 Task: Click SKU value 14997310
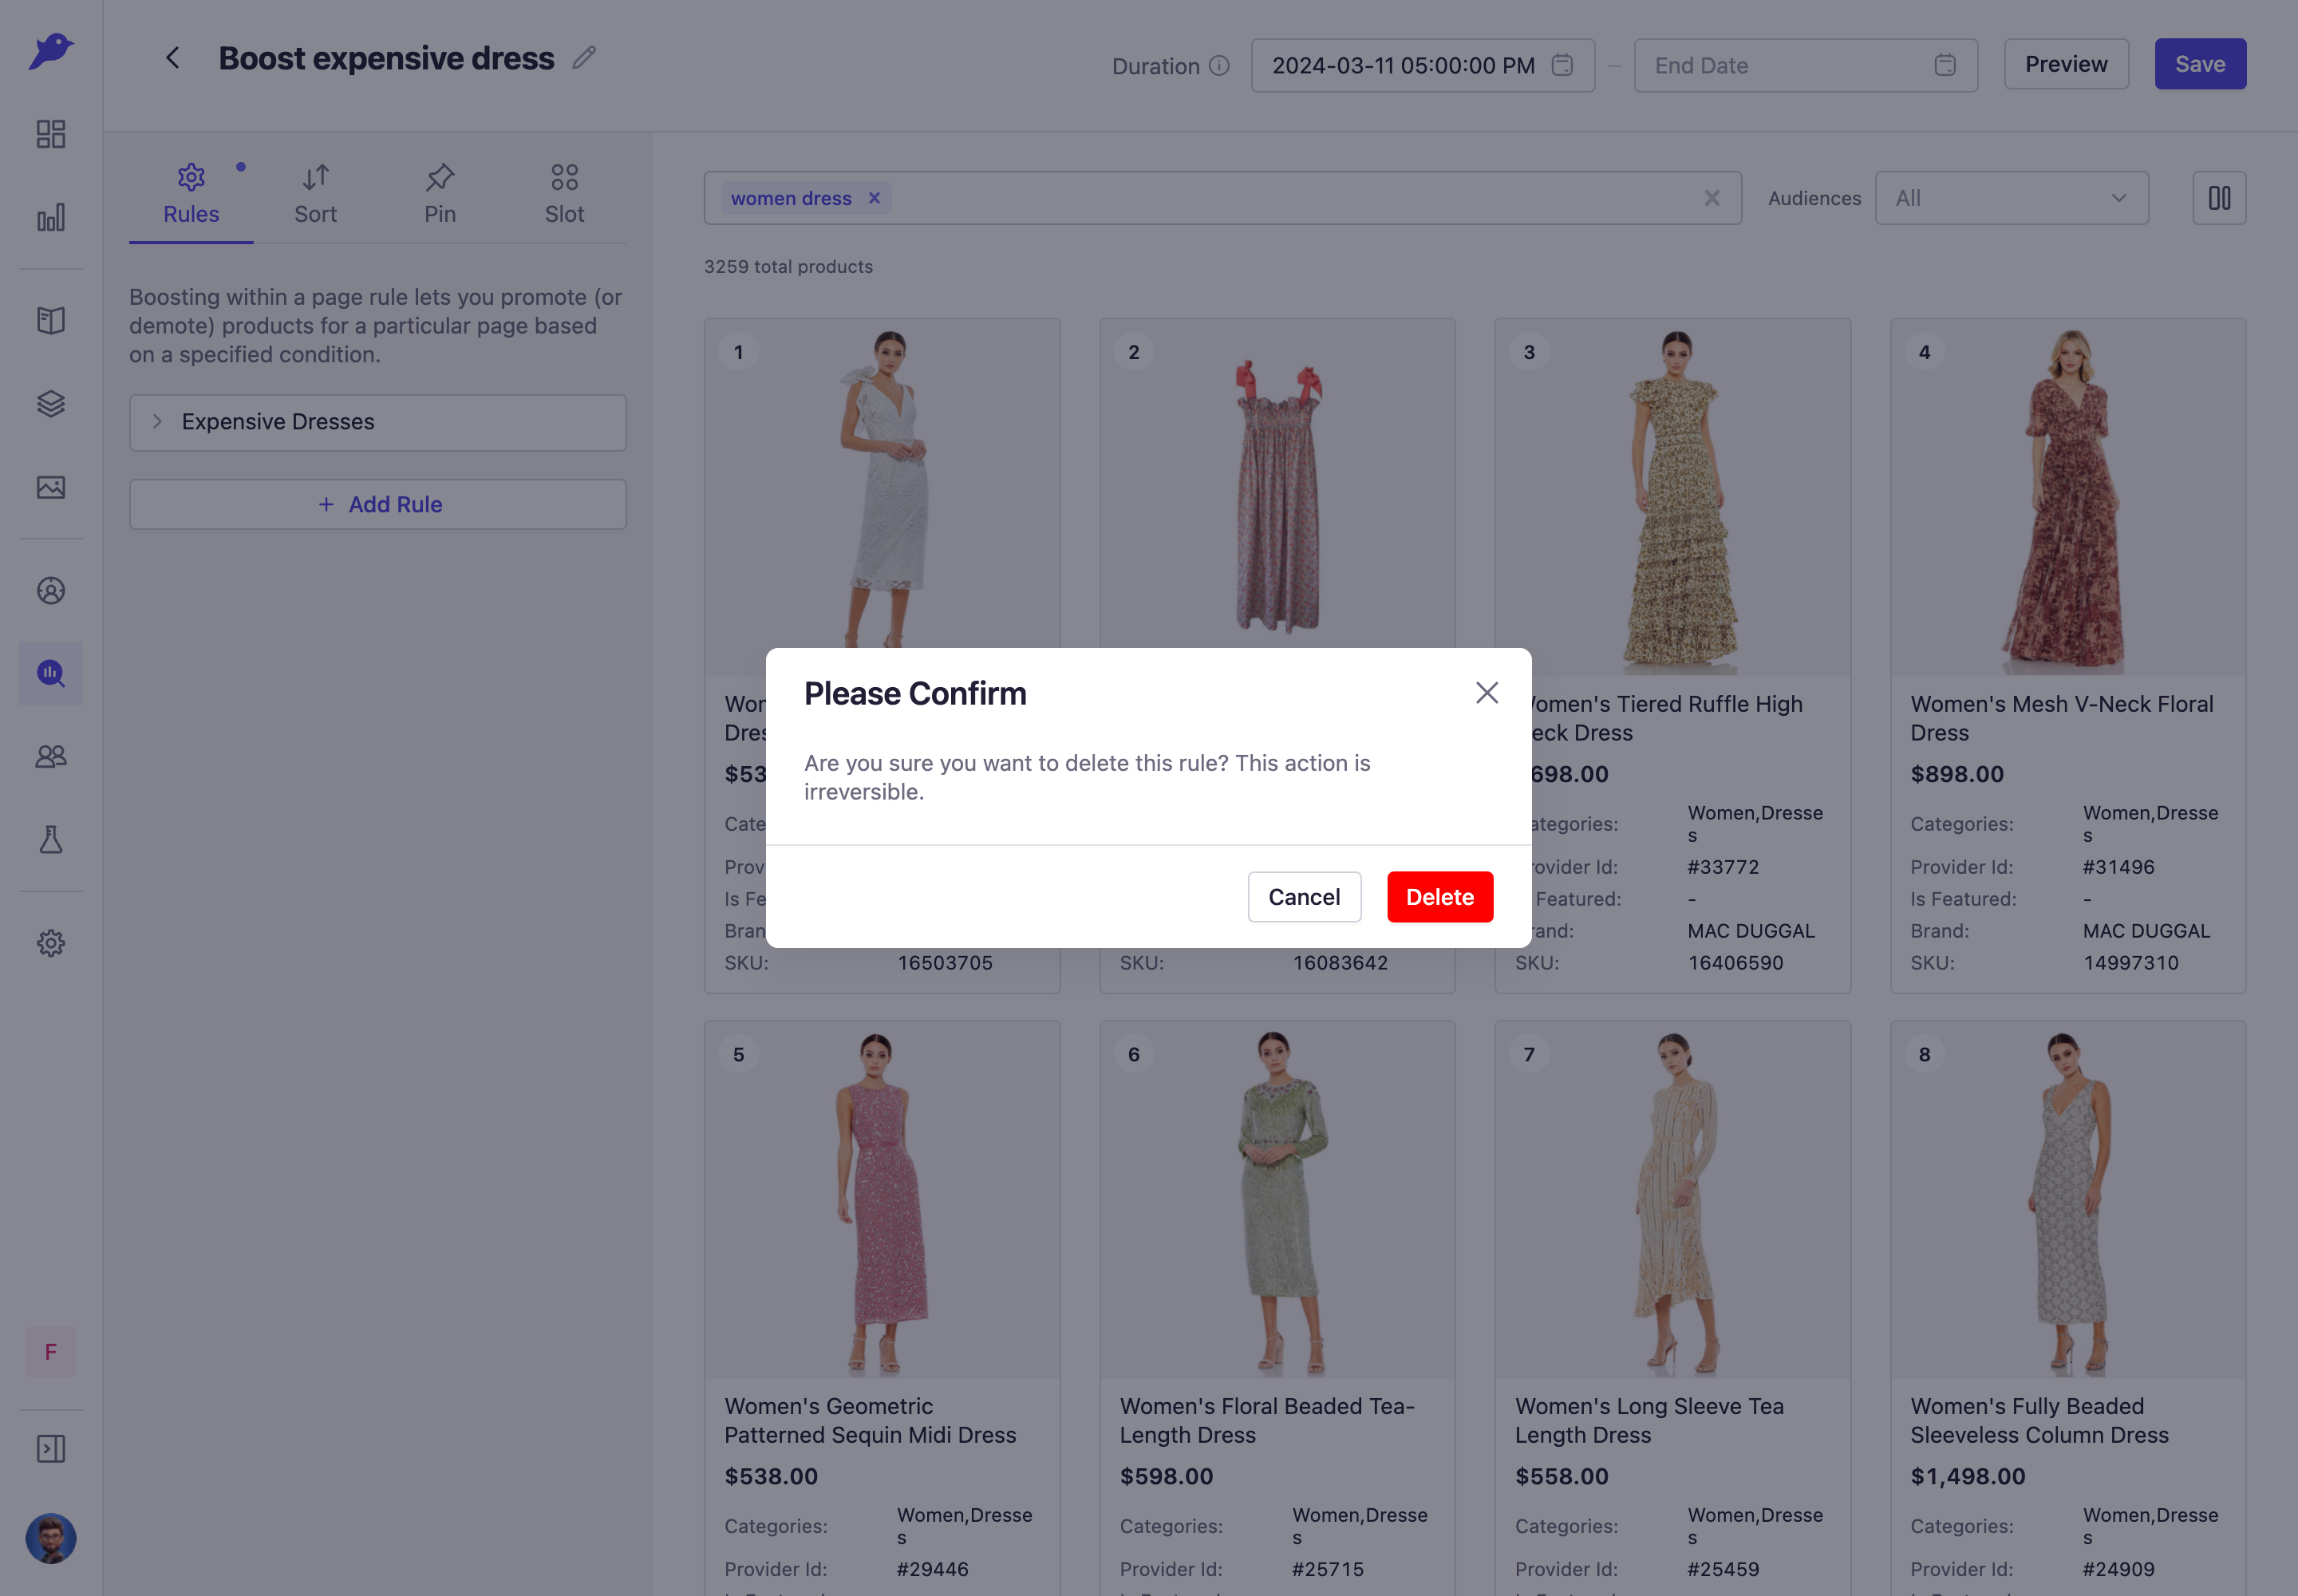[x=2130, y=963]
